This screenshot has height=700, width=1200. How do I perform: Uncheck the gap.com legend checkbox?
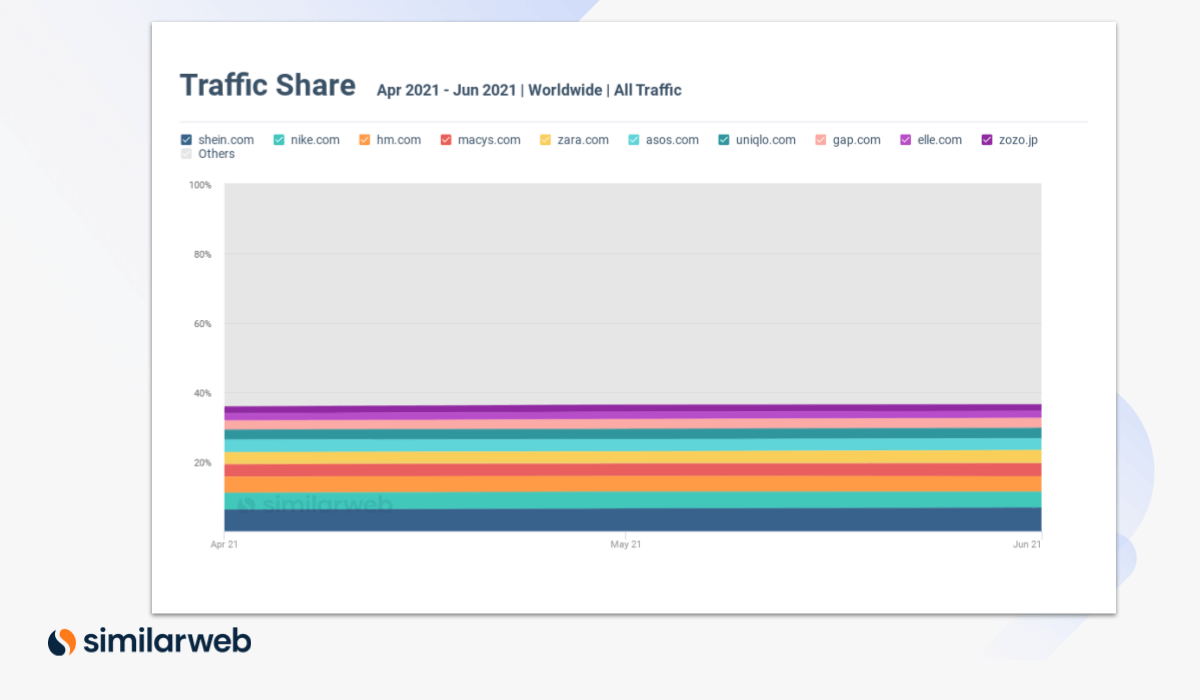click(821, 140)
